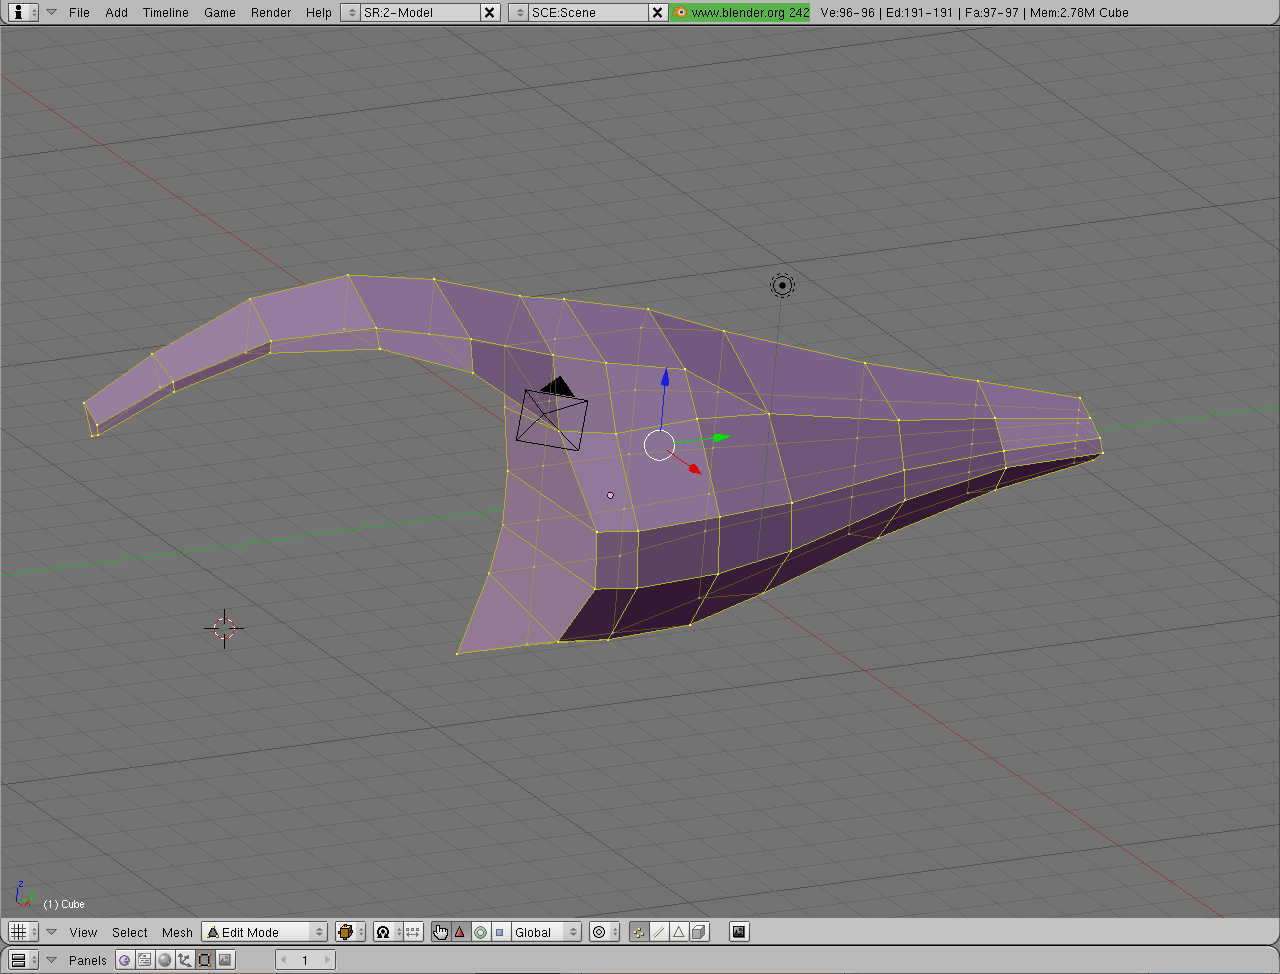Switch to edge select mode
This screenshot has width=1280, height=974.
(659, 932)
